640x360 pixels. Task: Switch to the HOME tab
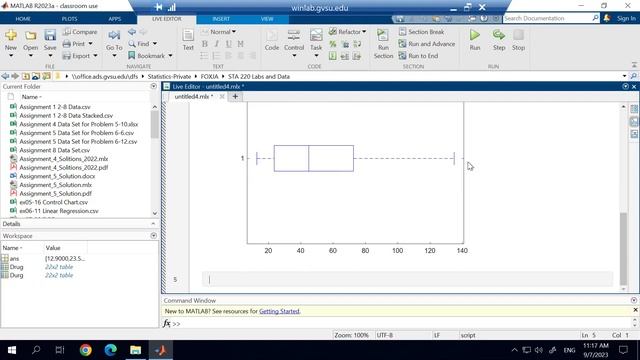(x=23, y=19)
